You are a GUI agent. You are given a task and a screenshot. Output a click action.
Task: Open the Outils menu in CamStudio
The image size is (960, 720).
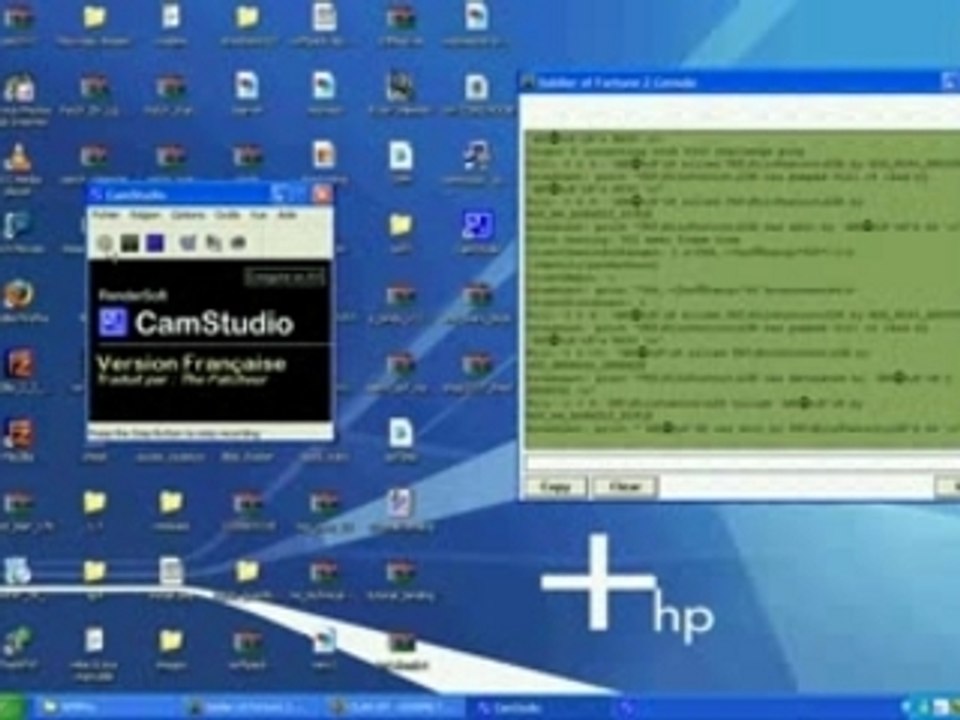click(x=227, y=216)
